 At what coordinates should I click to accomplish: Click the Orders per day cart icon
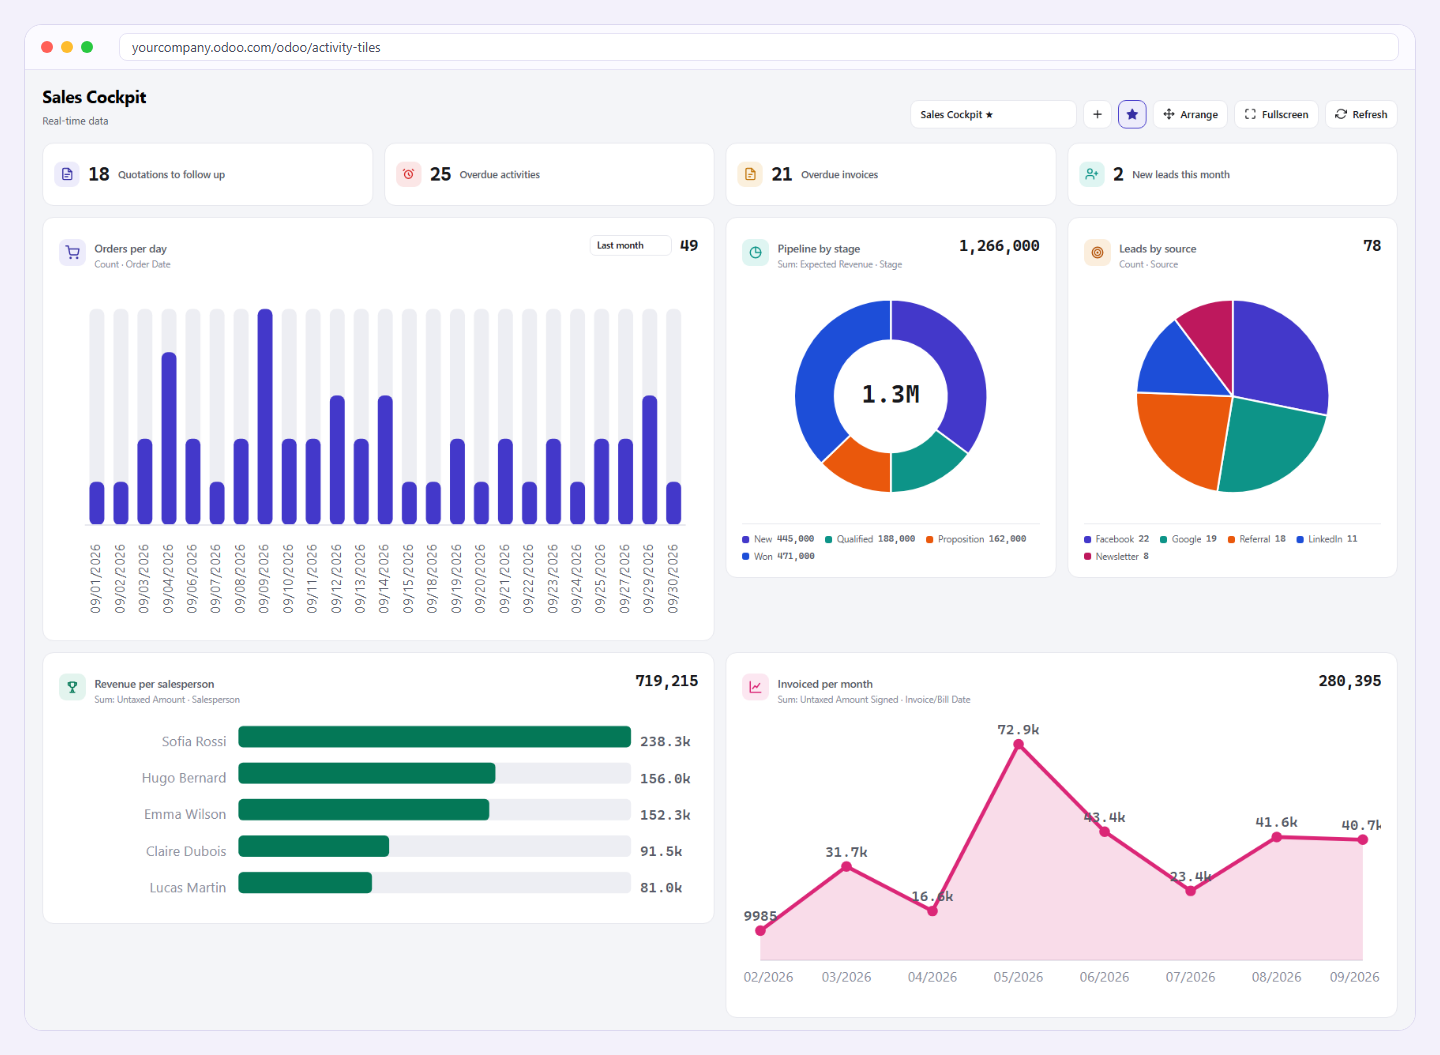coord(73,253)
